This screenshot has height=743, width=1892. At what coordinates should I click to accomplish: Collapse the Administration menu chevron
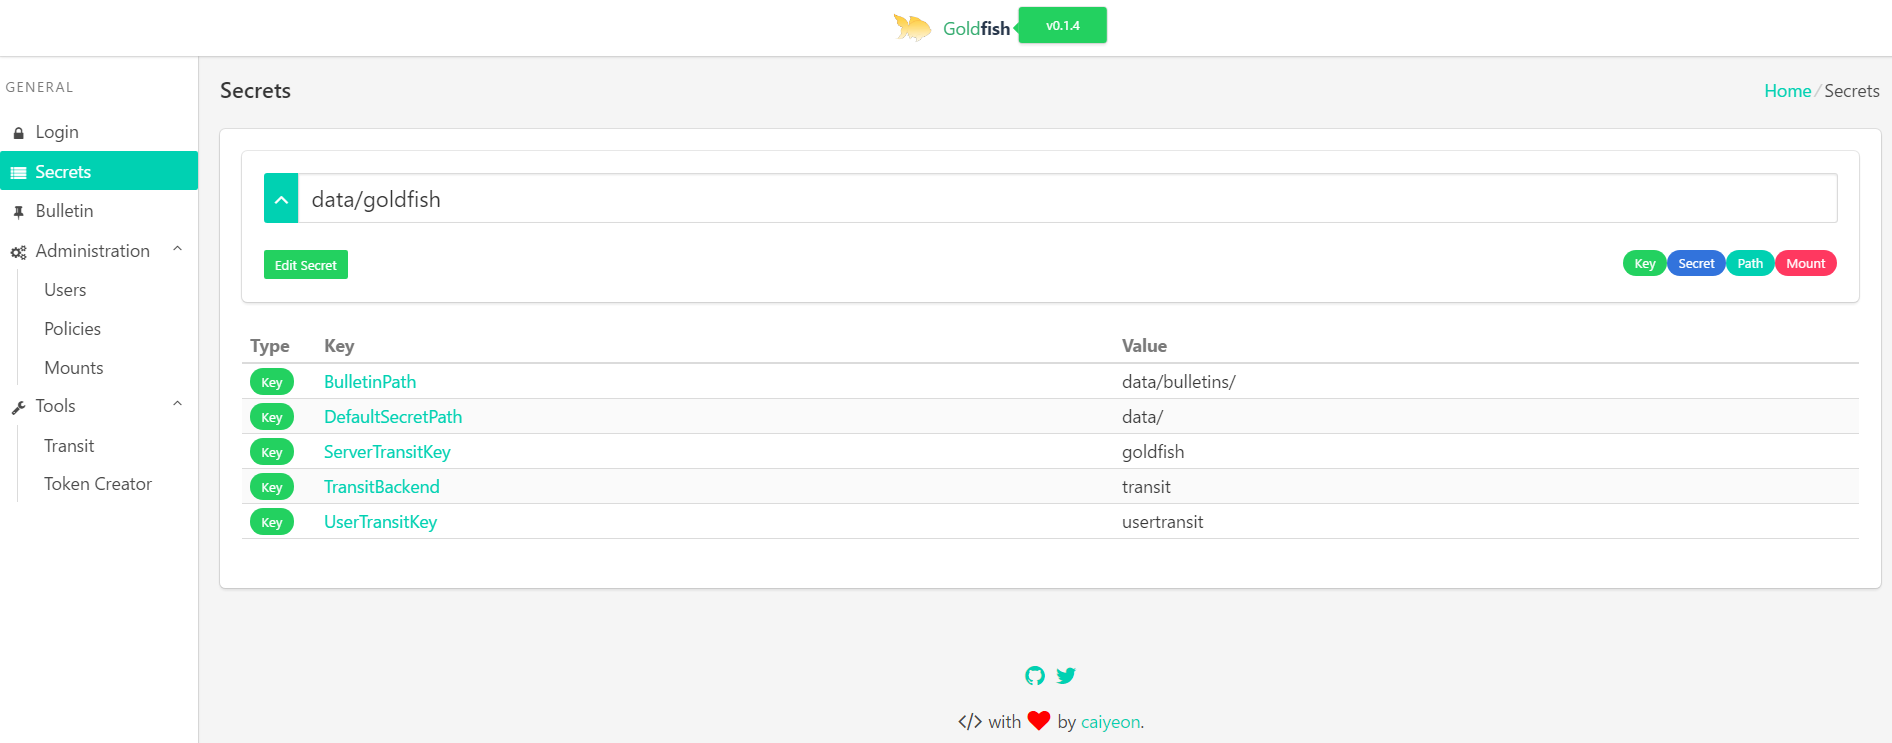177,249
